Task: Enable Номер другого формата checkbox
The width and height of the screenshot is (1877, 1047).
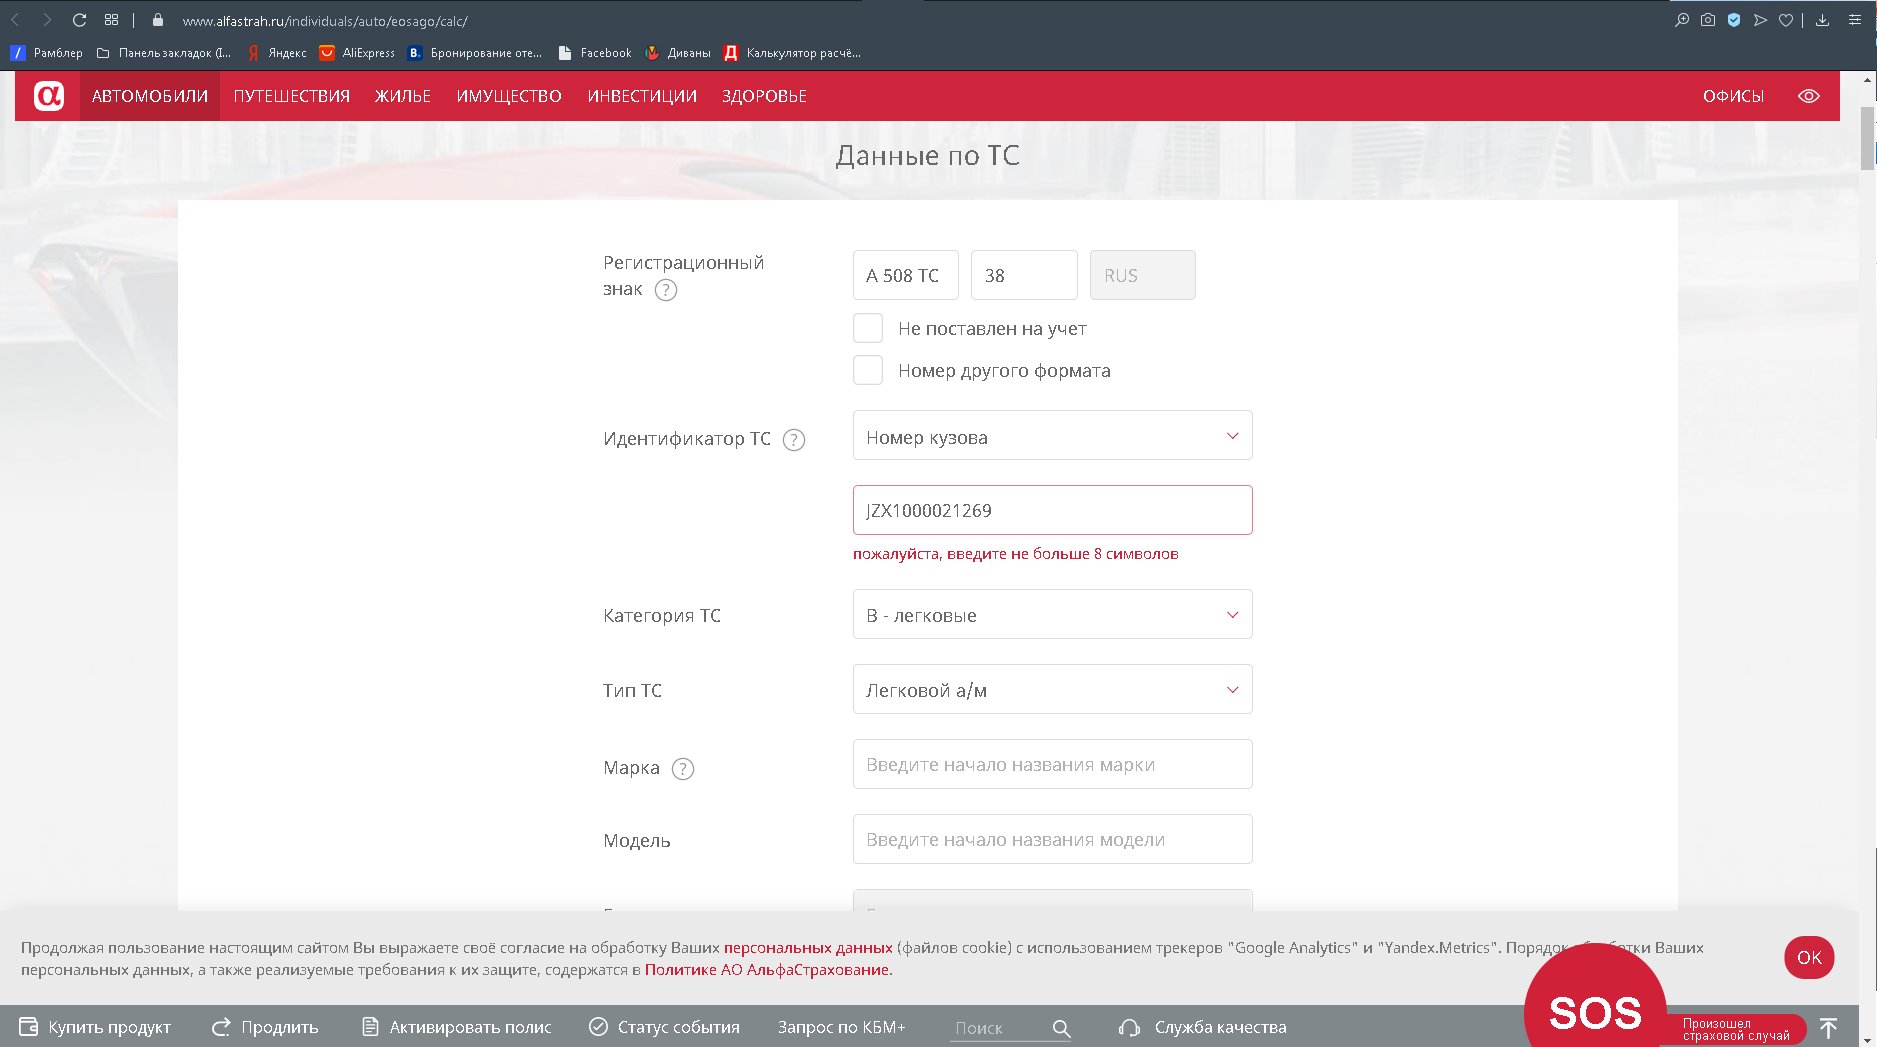Action: click(x=867, y=370)
